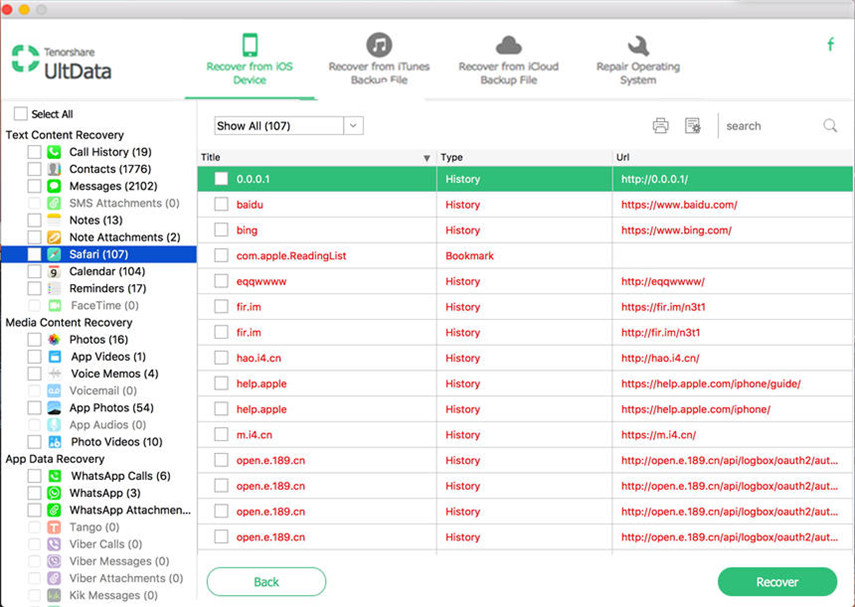Click the search magnifier icon

(830, 126)
